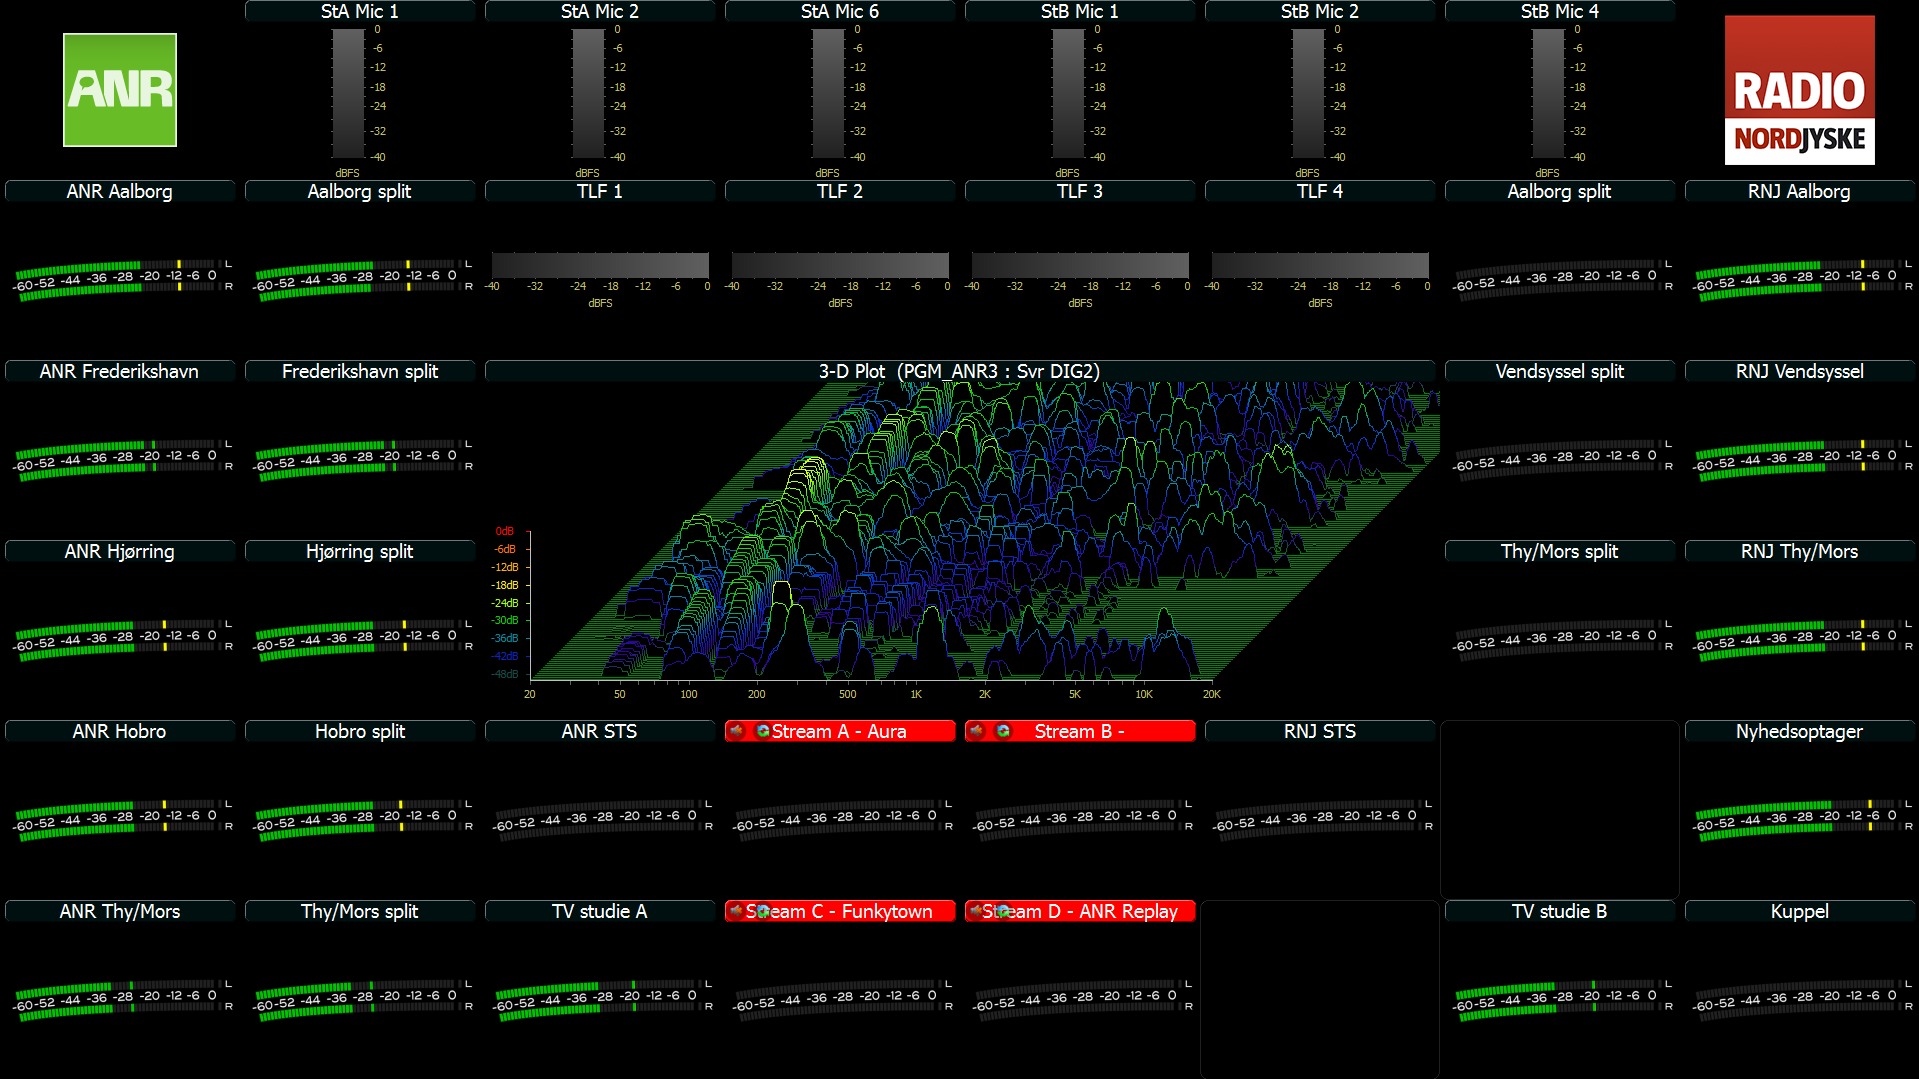Screen dimensions: 1919x1079
Task: Click the Radio Nordjyske logo
Action: coord(1799,90)
